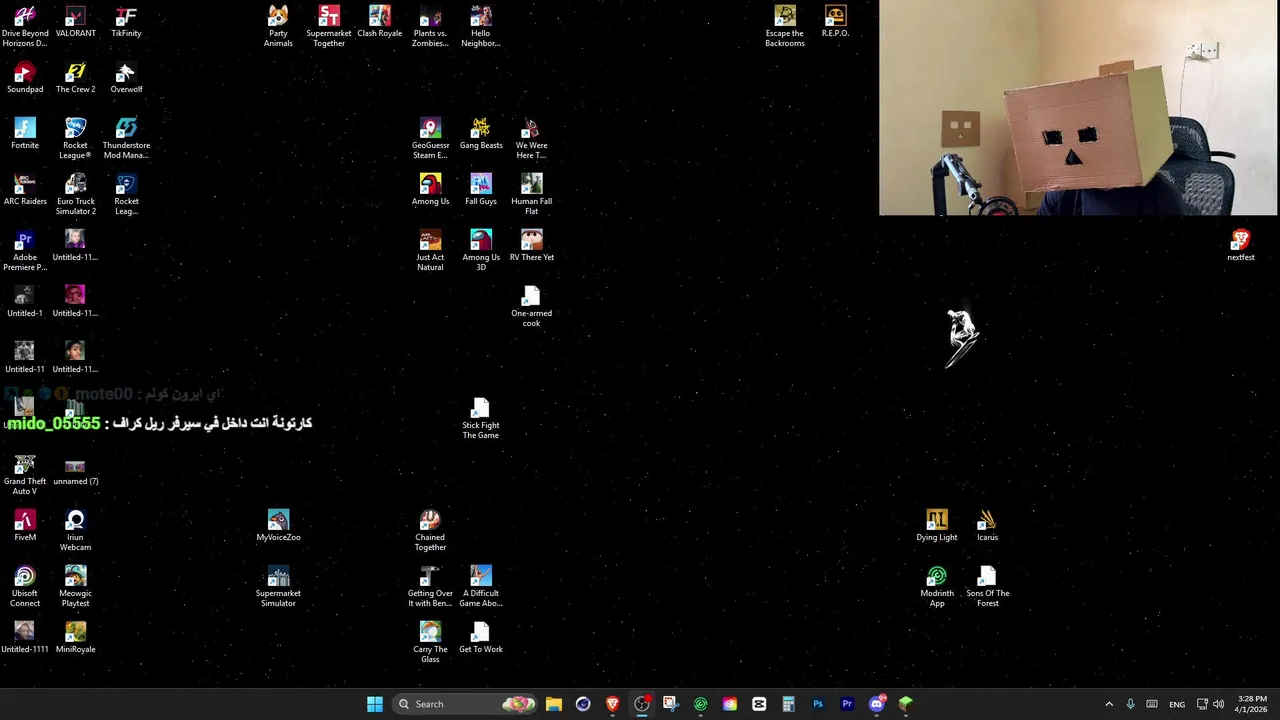Viewport: 1280px width, 720px height.
Task: Open the Clash Royale shortcut
Action: click(380, 22)
